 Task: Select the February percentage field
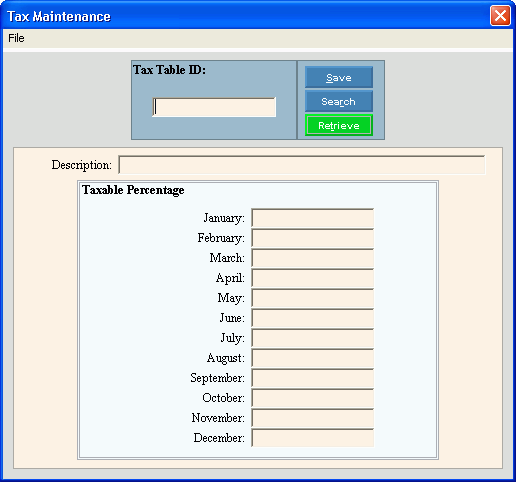pos(312,238)
